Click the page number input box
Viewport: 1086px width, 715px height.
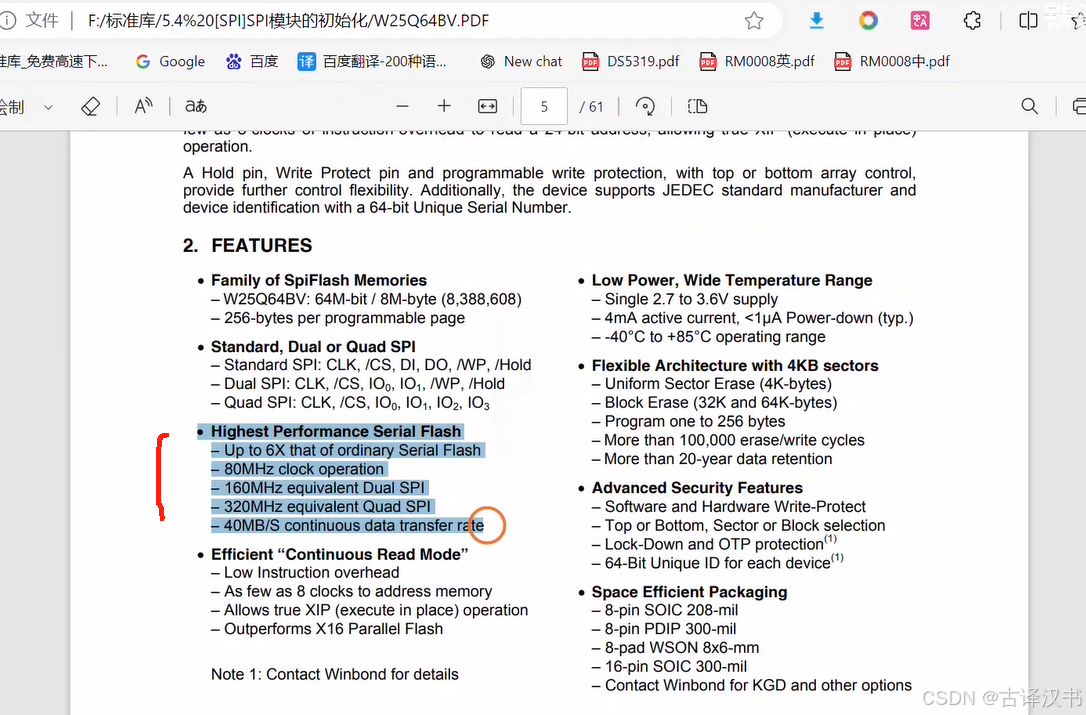[544, 107]
